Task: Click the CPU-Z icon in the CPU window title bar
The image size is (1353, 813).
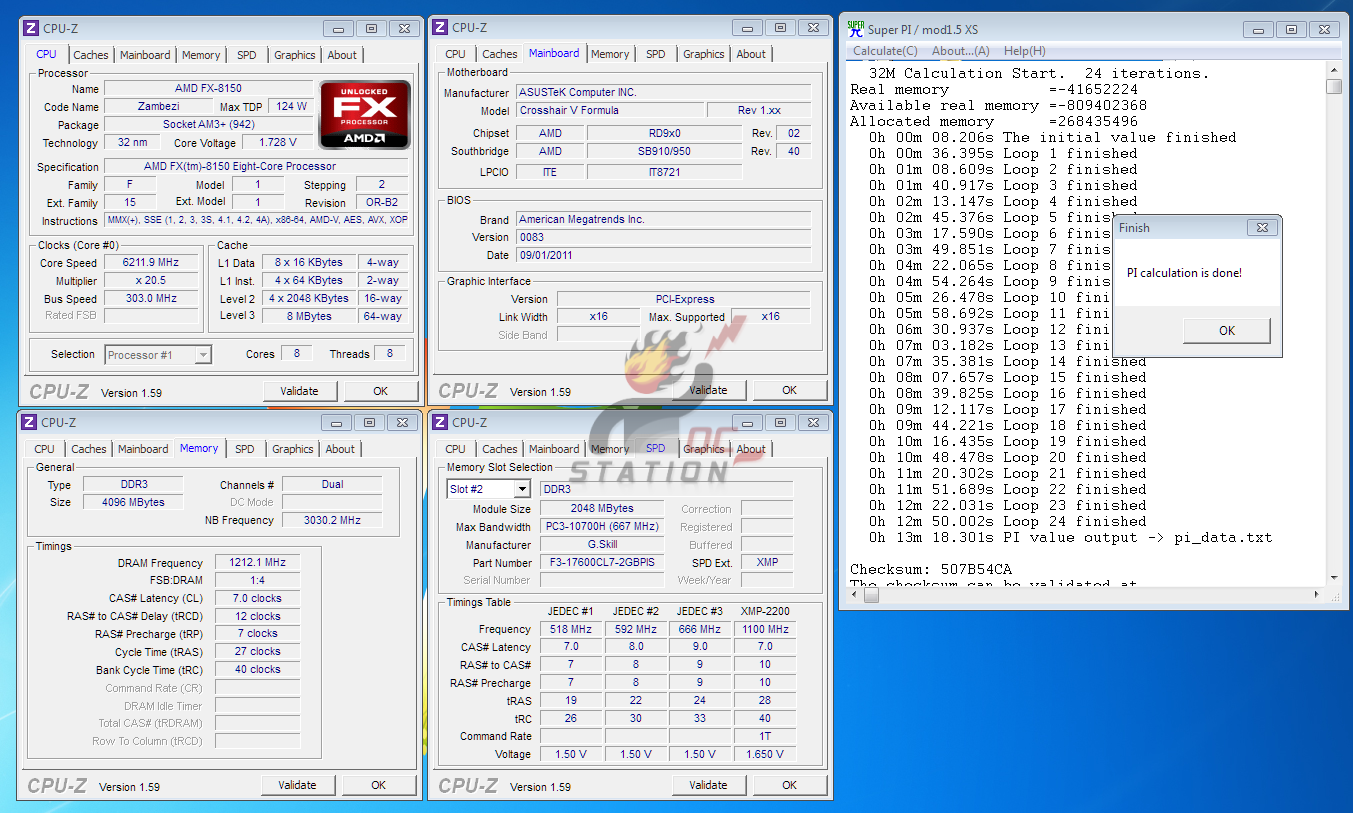Action: [31, 28]
